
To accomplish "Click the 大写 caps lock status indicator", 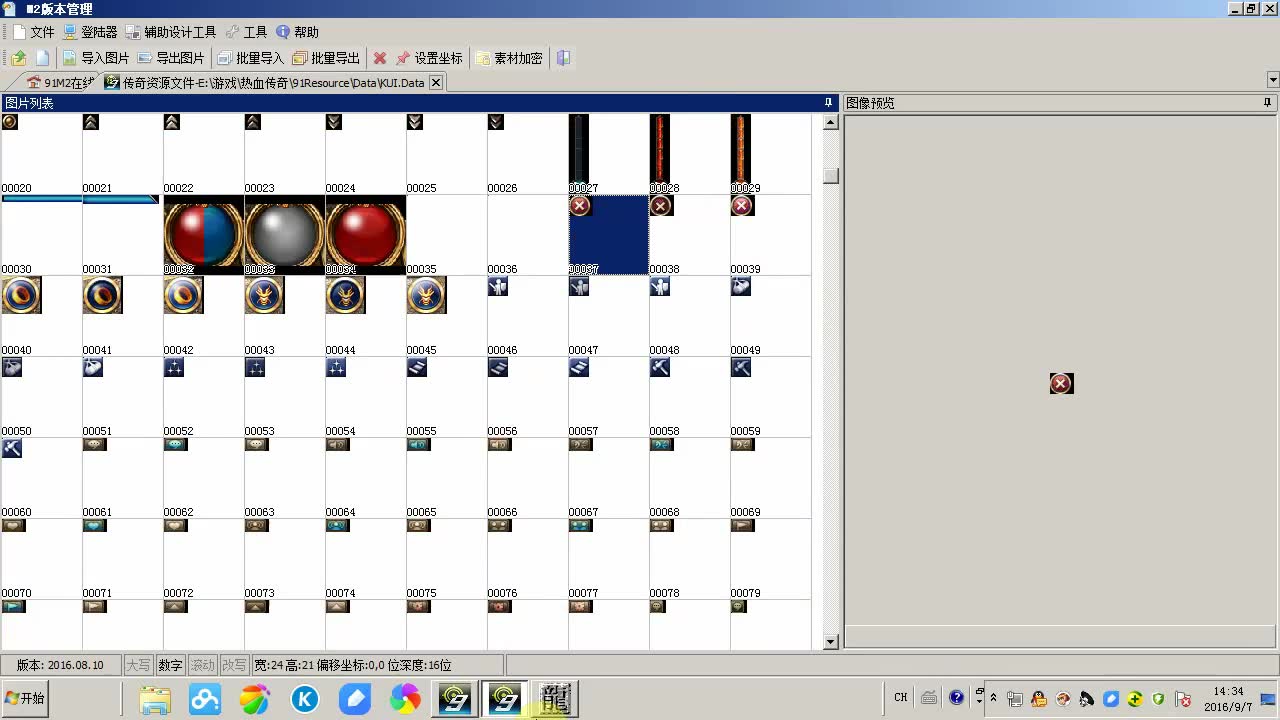I will pos(138,665).
